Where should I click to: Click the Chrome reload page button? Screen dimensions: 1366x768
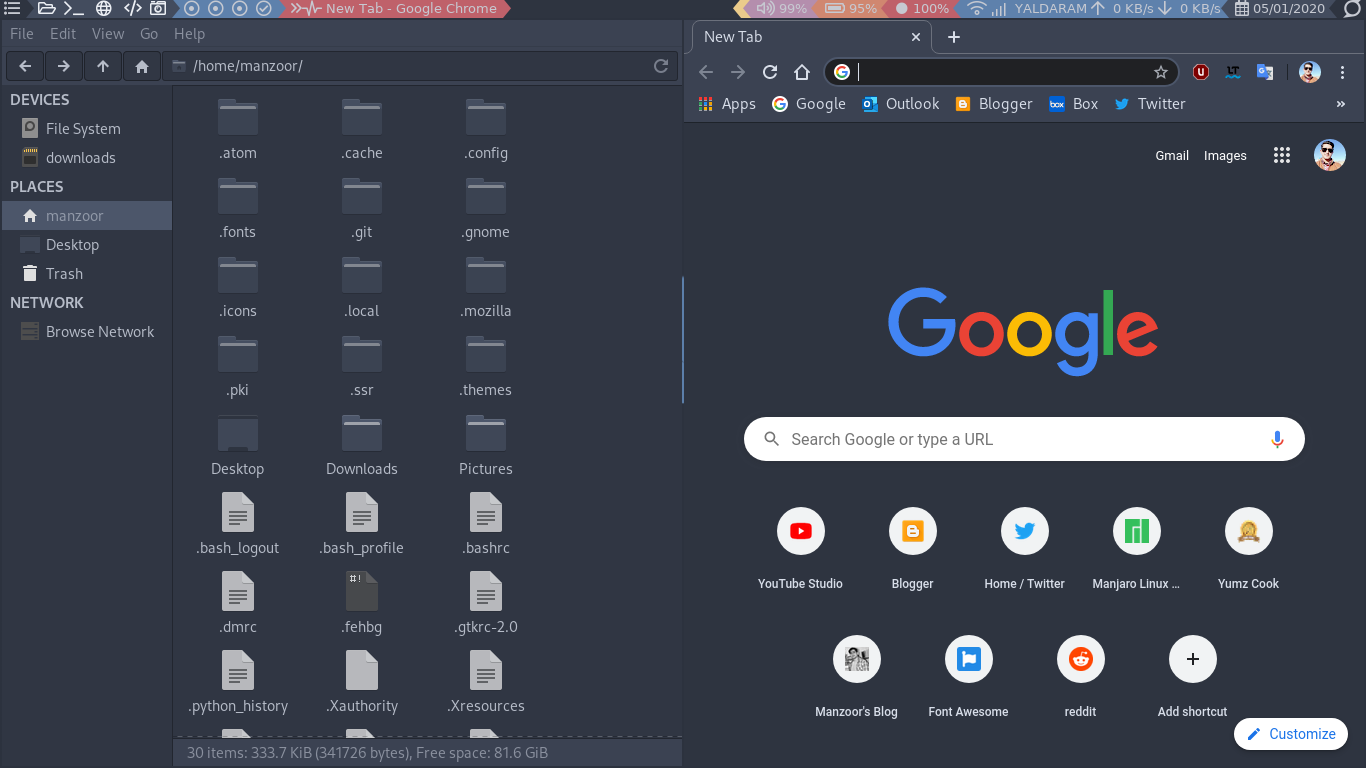(x=770, y=72)
